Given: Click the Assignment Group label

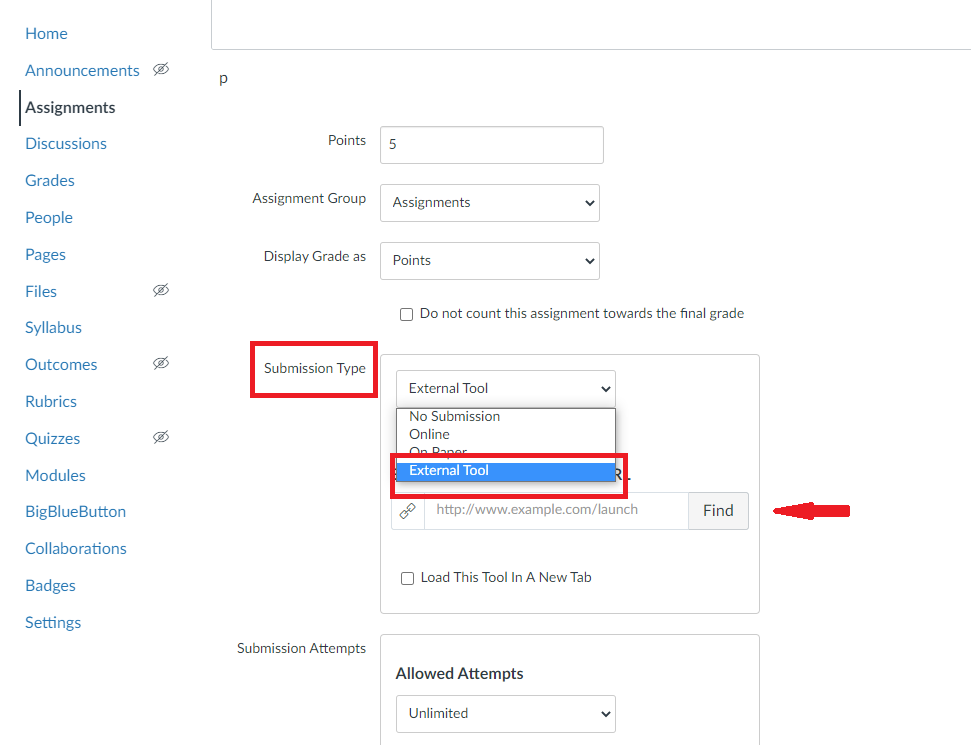Looking at the screenshot, I should coord(309,199).
